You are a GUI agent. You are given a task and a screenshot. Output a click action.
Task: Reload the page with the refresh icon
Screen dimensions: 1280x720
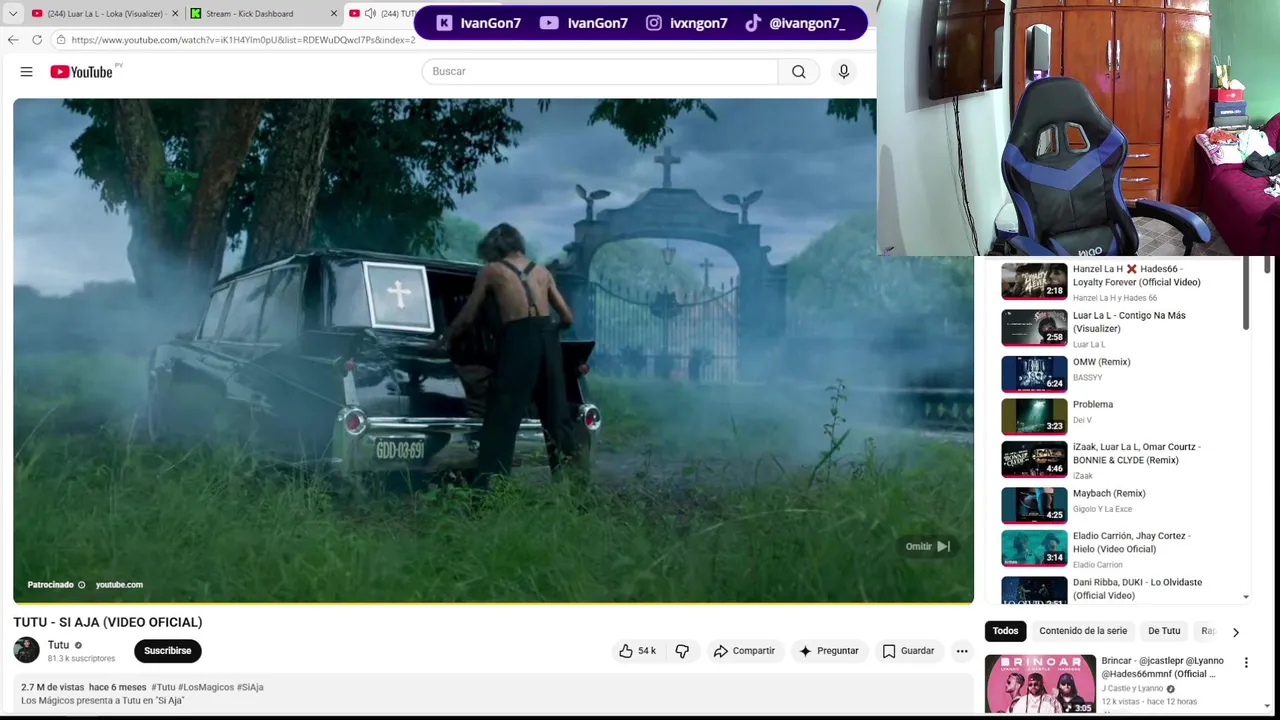click(x=37, y=40)
